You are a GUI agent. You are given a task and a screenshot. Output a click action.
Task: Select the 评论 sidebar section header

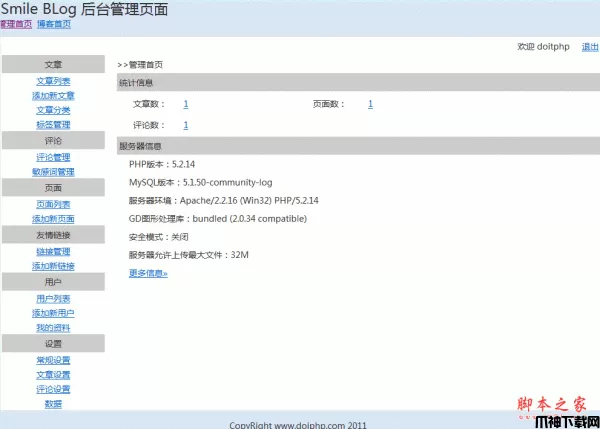tap(53, 140)
